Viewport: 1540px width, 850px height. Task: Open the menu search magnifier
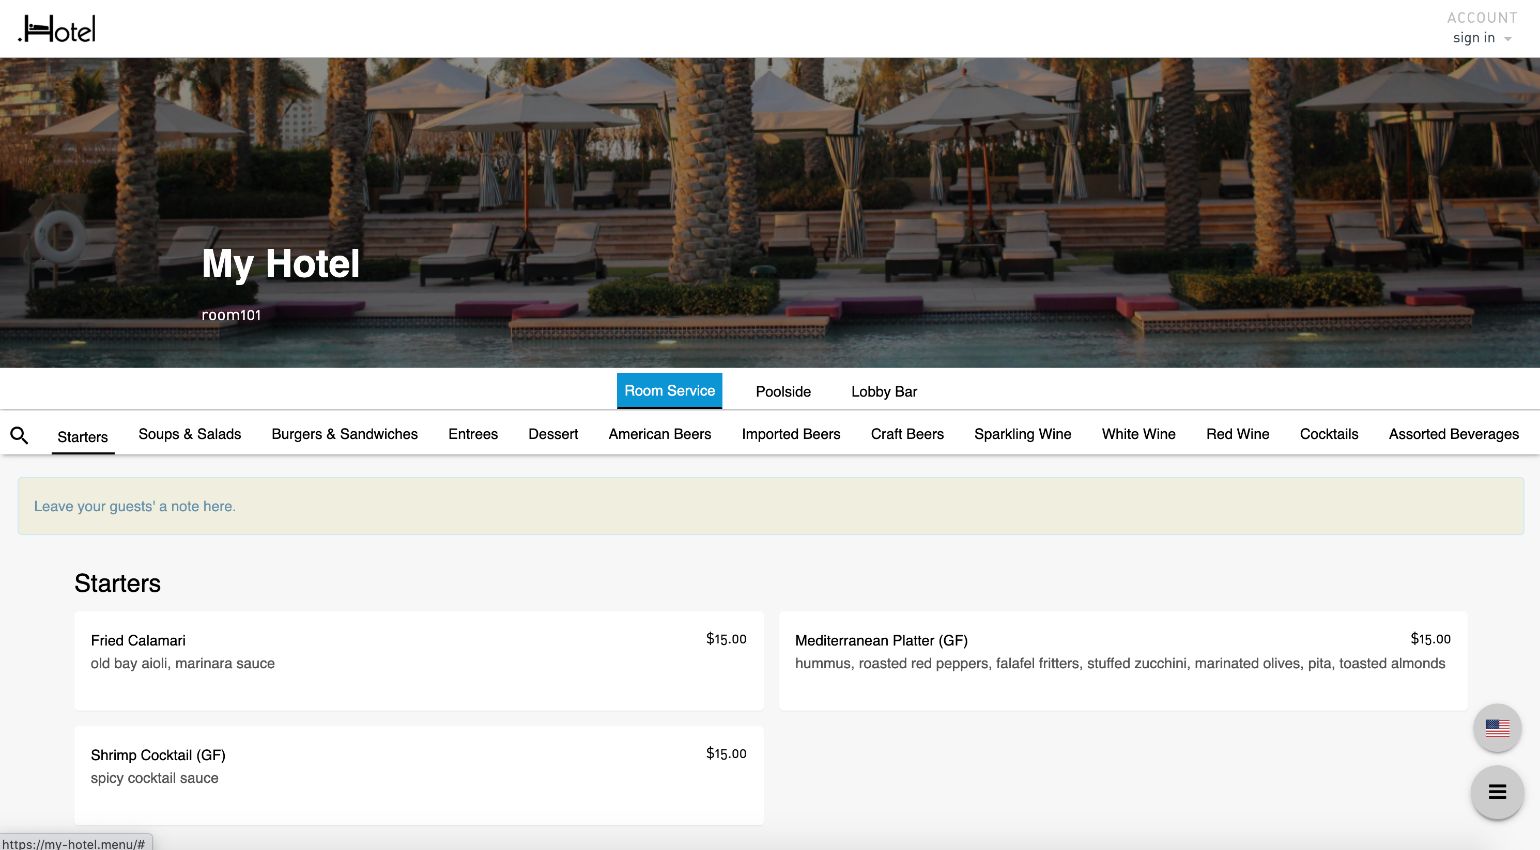point(19,435)
